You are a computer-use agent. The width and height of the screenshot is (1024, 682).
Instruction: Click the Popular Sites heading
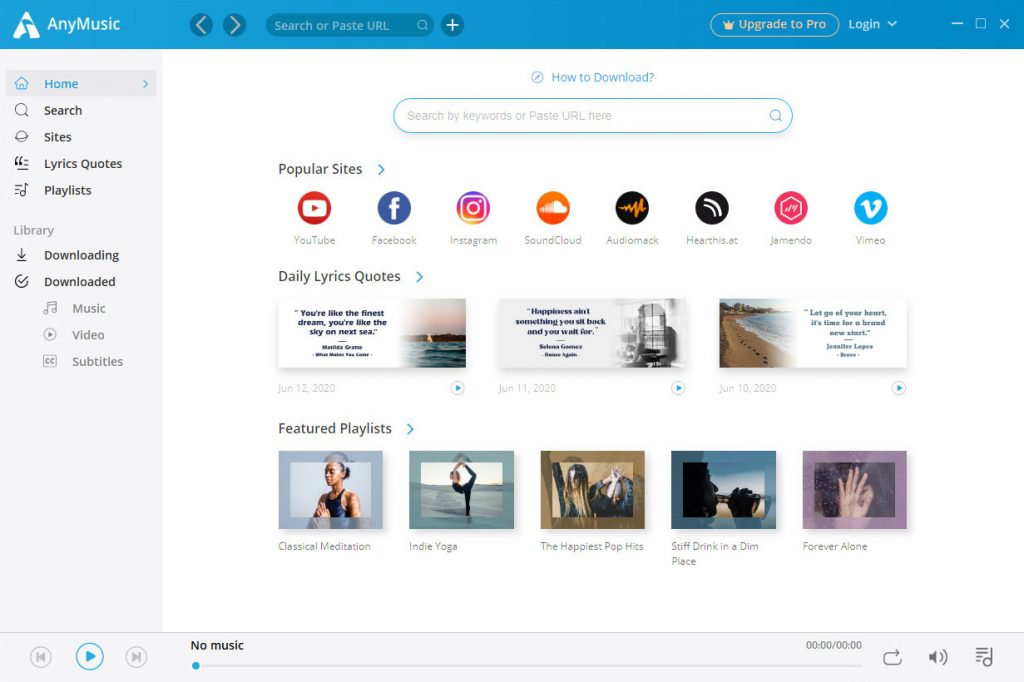point(320,169)
